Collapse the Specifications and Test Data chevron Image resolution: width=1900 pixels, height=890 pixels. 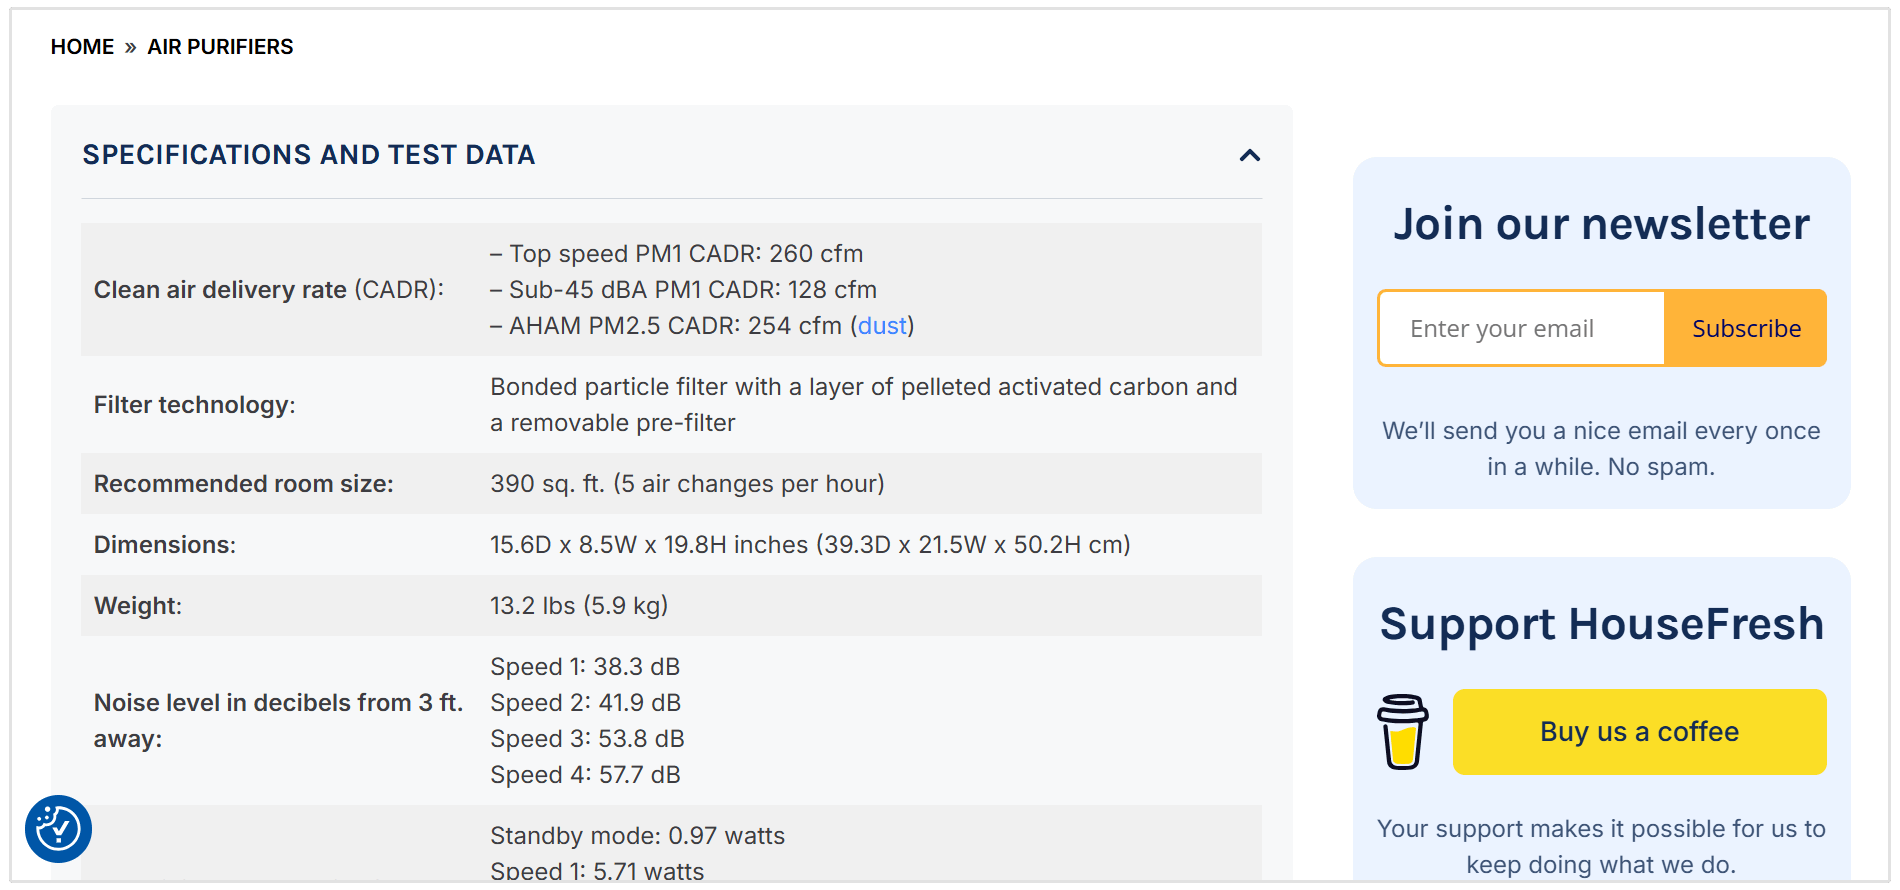point(1249,155)
